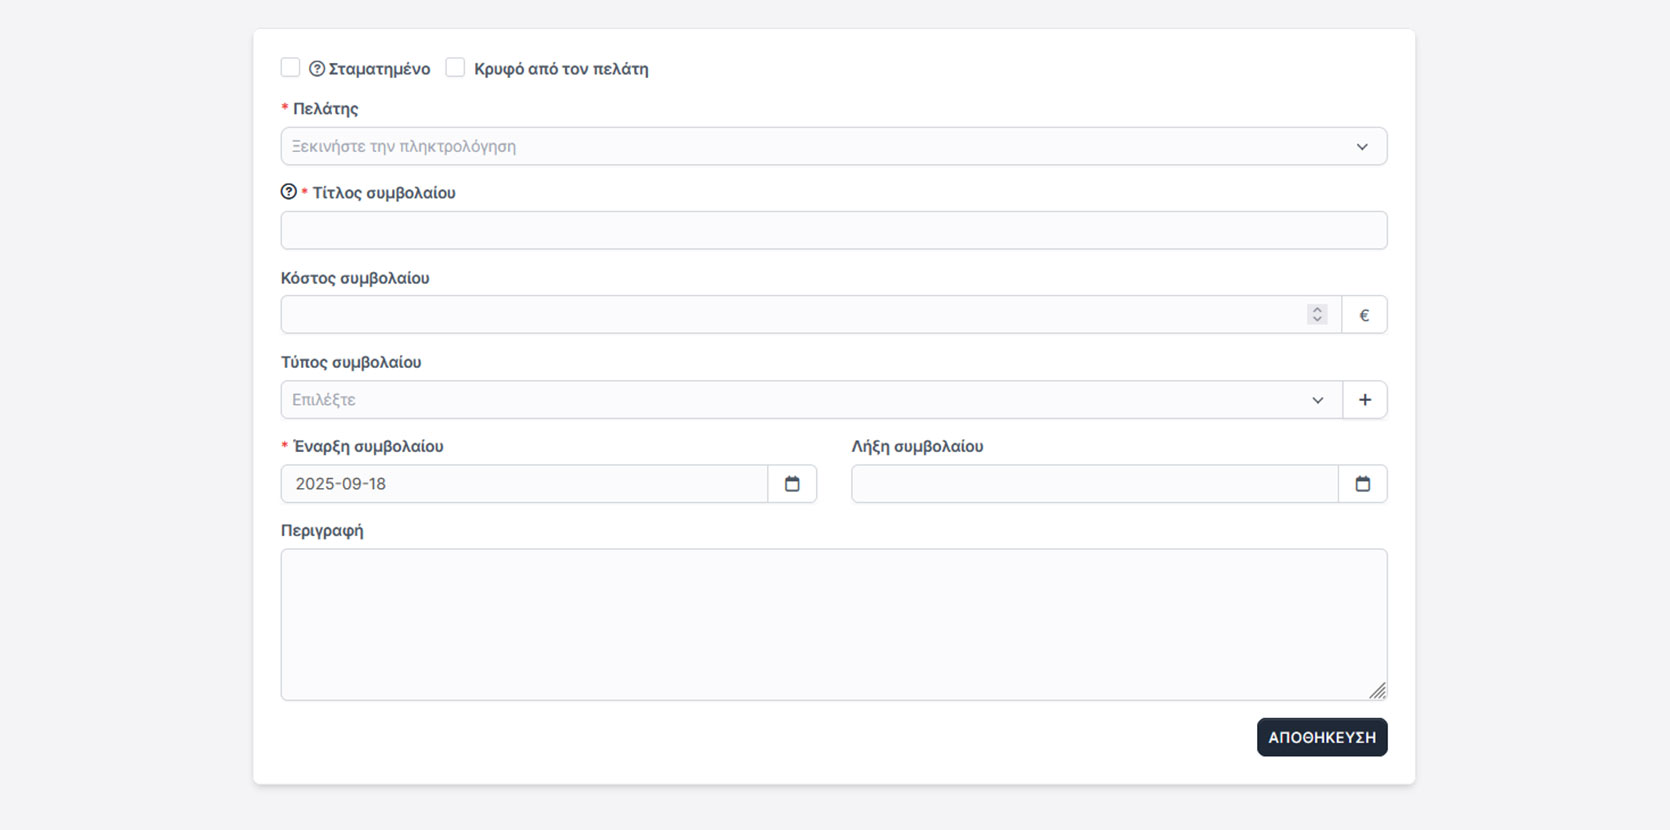
Task: Click the 'Κρυφό από τον πελάτη' label text
Action: pos(561,69)
